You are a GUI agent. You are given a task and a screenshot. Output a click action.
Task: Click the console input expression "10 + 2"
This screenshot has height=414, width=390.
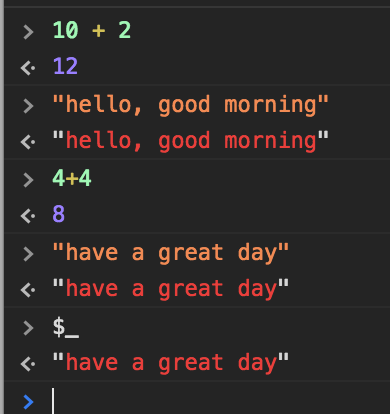(92, 30)
